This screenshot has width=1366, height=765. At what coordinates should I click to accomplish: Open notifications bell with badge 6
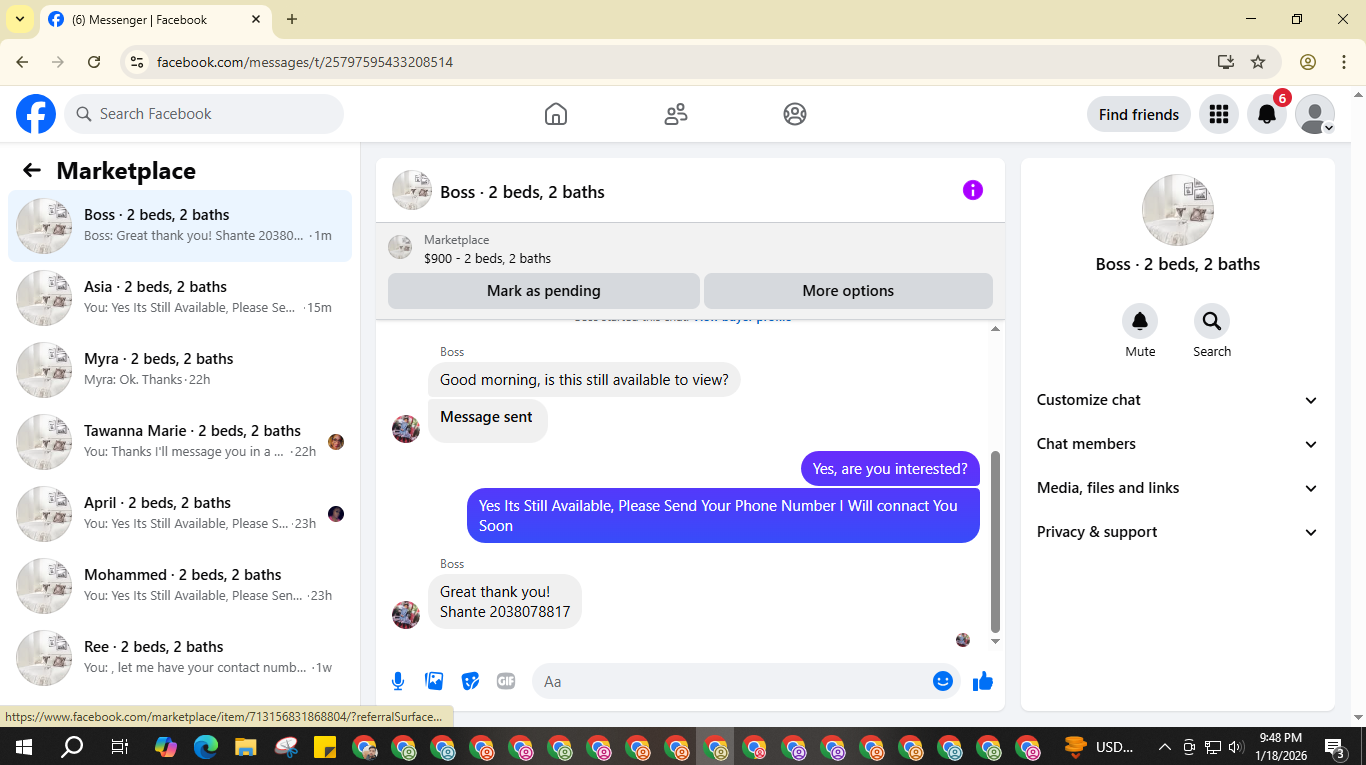[x=1267, y=114]
